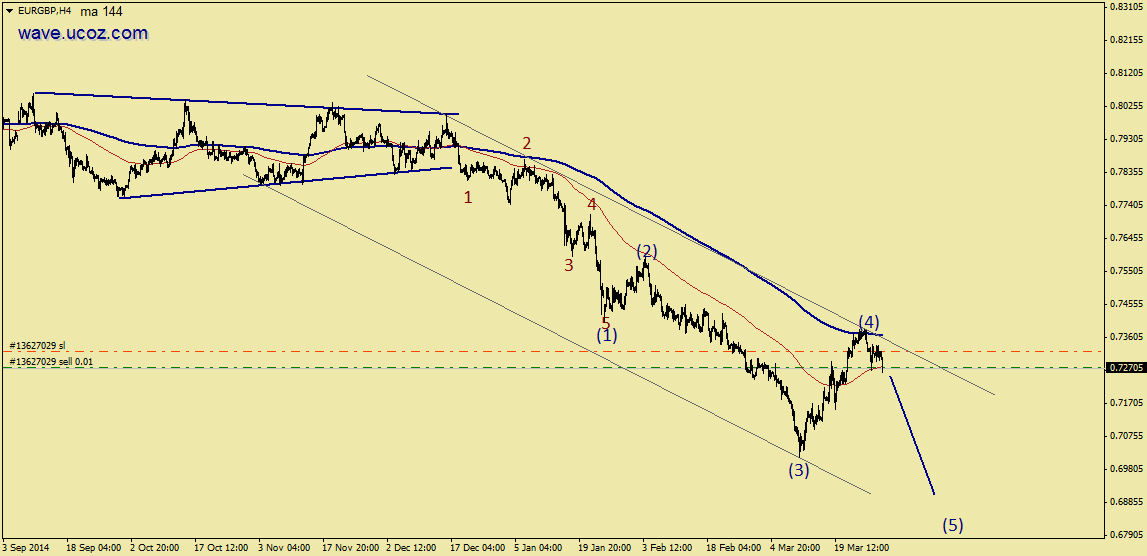The height and width of the screenshot is (556, 1147).
Task: Click the EURGBP,H4 chart symbol title
Action: 45,10
